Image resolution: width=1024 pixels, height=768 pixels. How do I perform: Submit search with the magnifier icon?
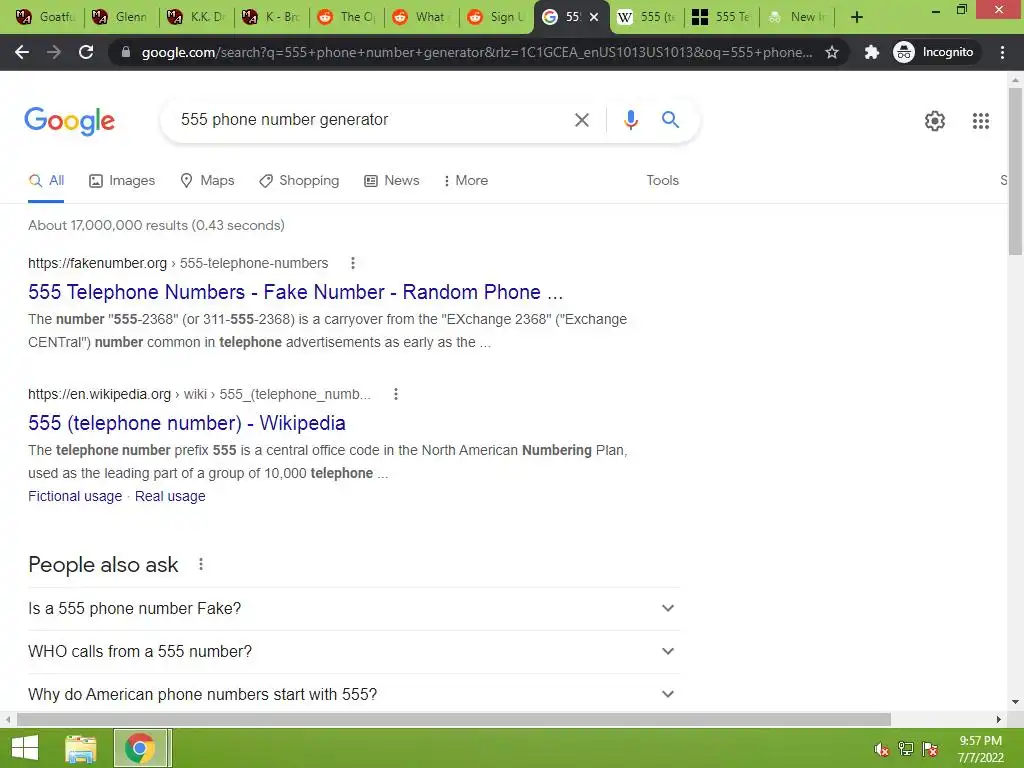[x=670, y=120]
